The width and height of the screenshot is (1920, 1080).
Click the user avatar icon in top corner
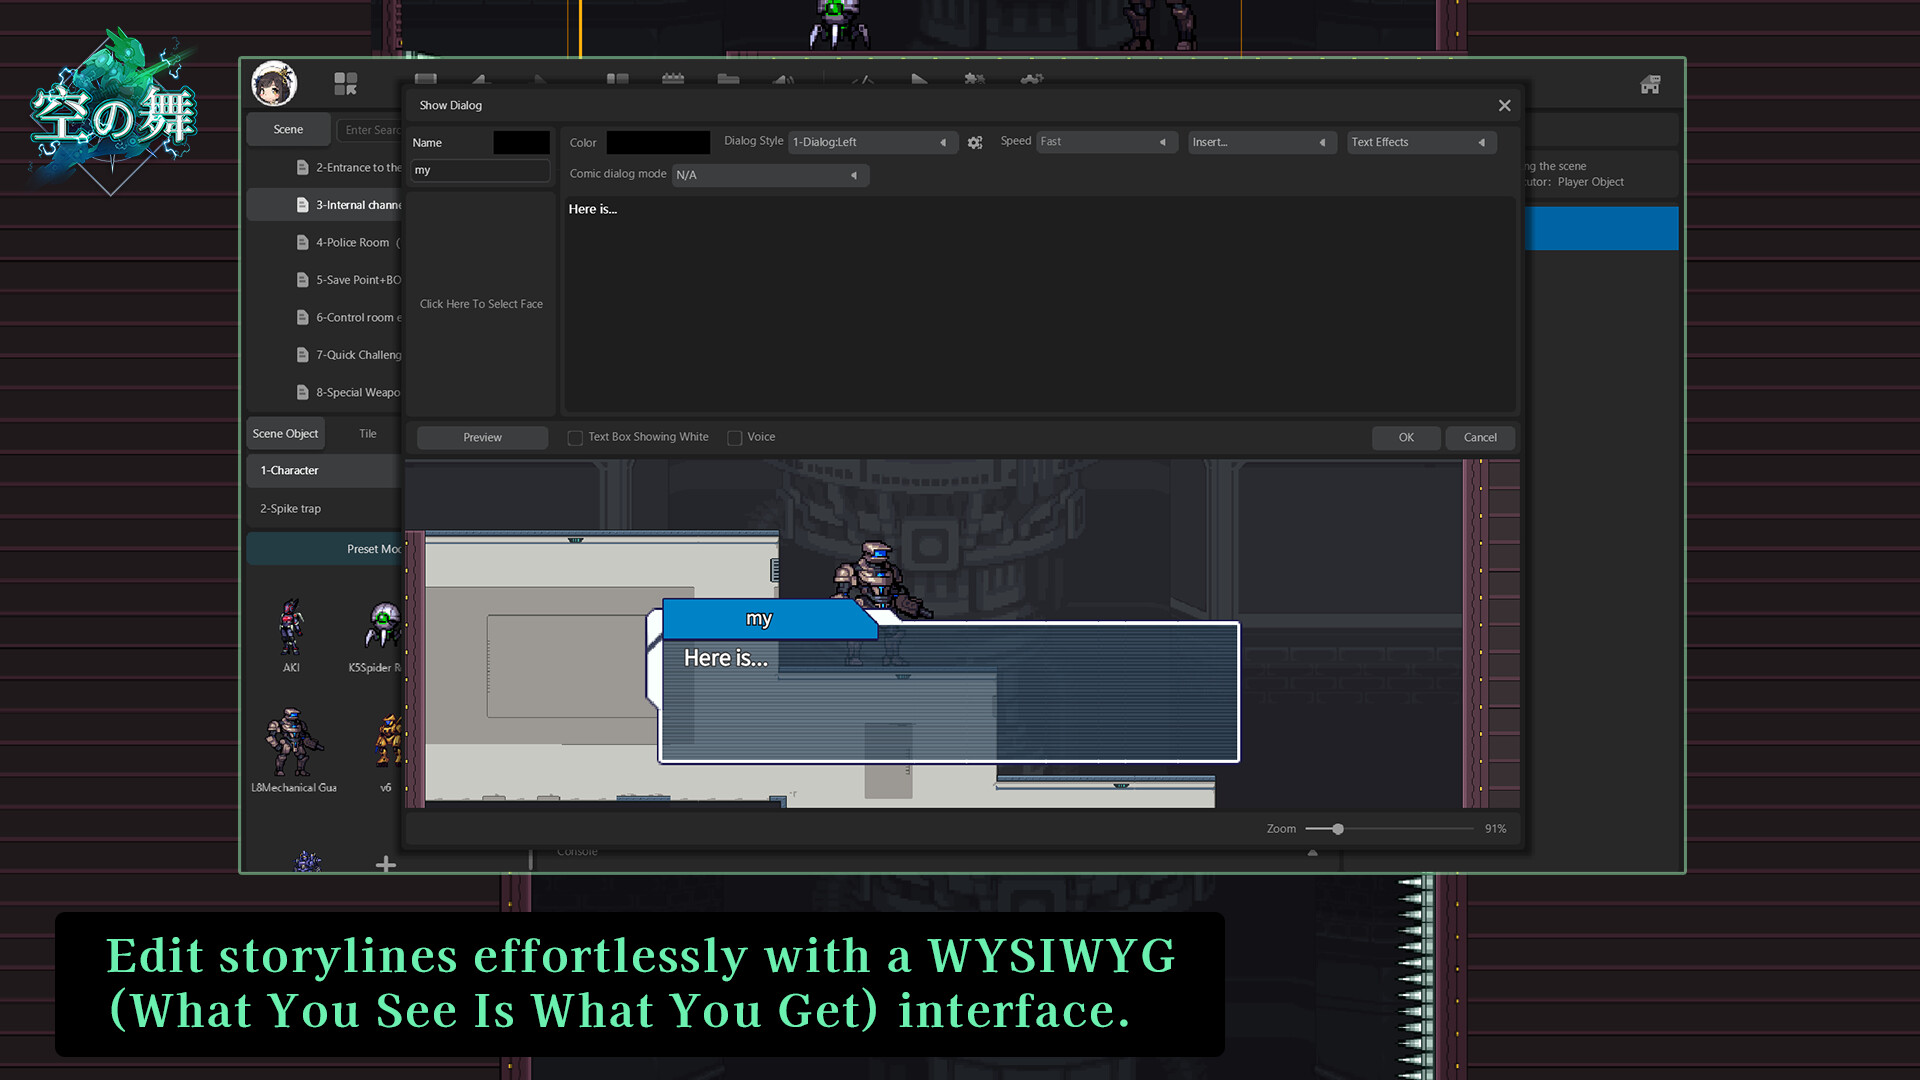(x=274, y=83)
